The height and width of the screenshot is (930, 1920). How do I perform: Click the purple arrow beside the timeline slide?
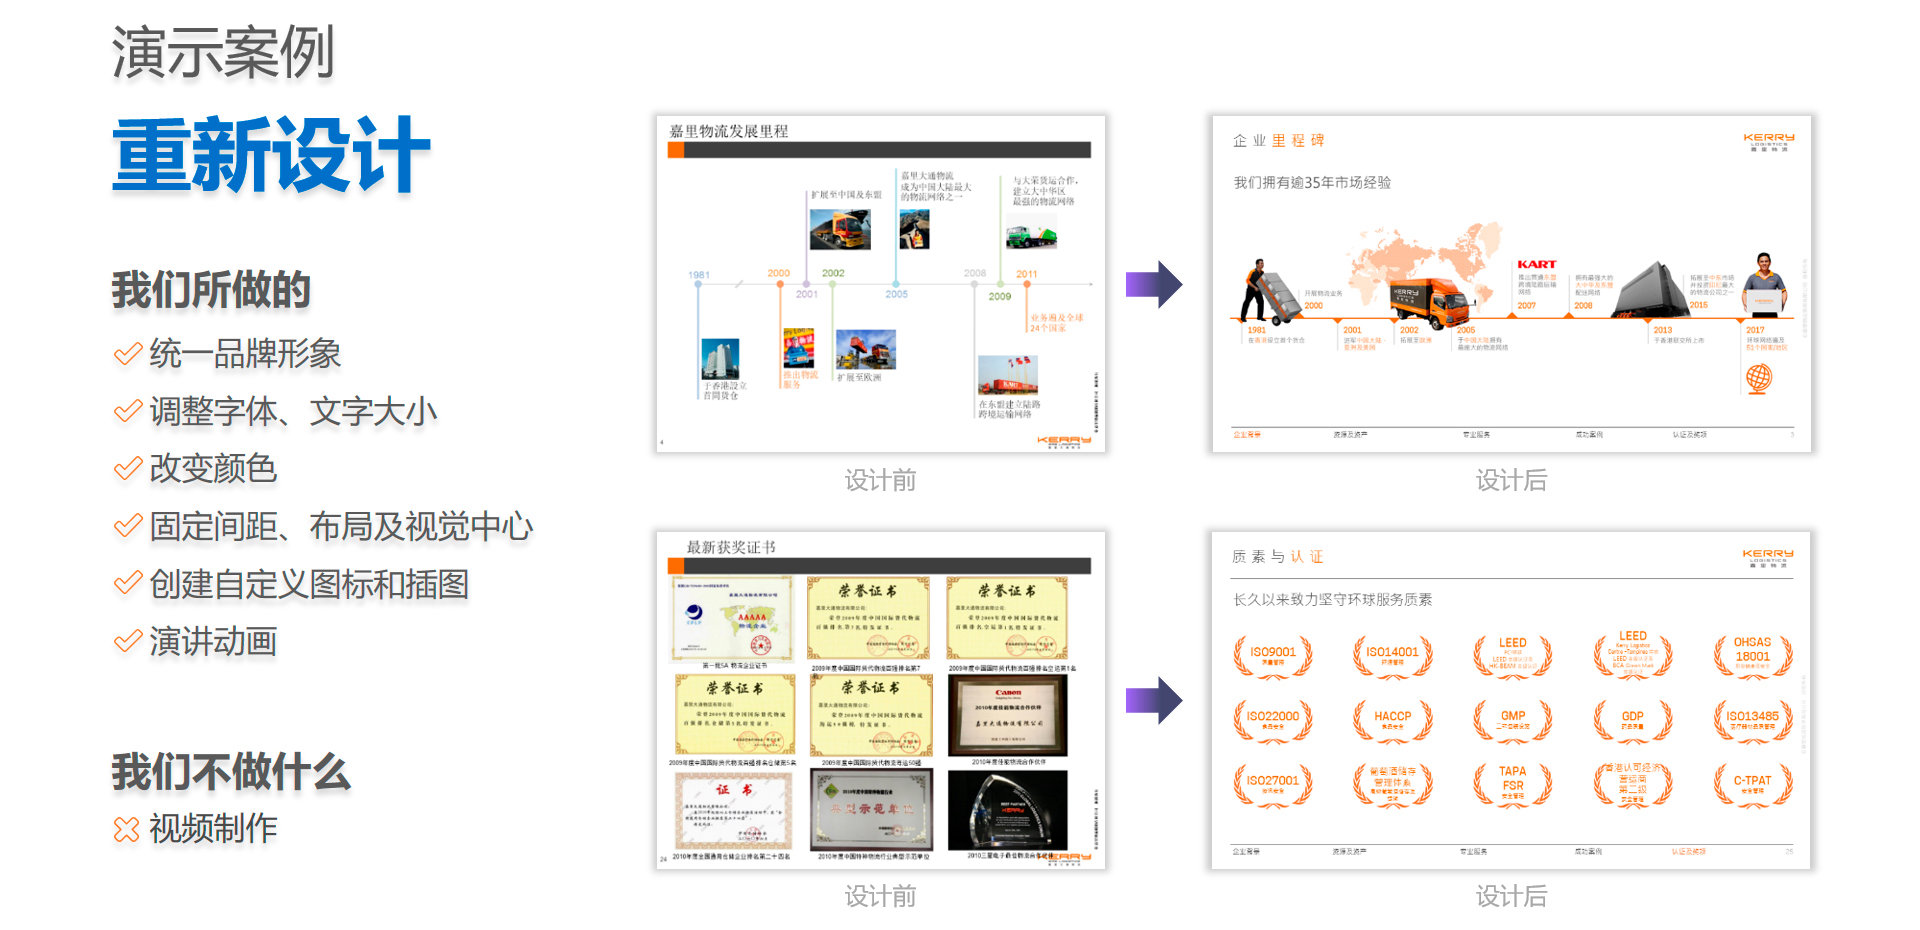1154,285
